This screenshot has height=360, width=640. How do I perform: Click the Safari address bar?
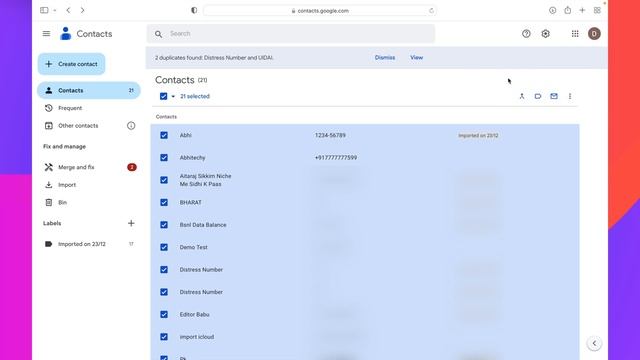320,11
